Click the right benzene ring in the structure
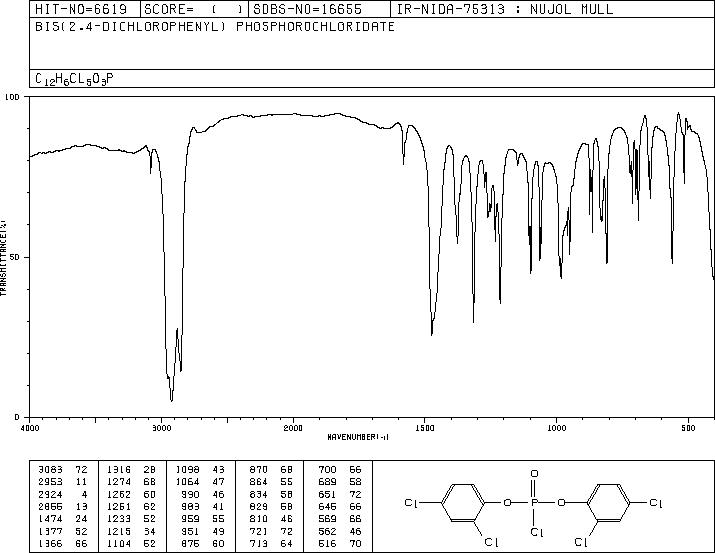 608,503
